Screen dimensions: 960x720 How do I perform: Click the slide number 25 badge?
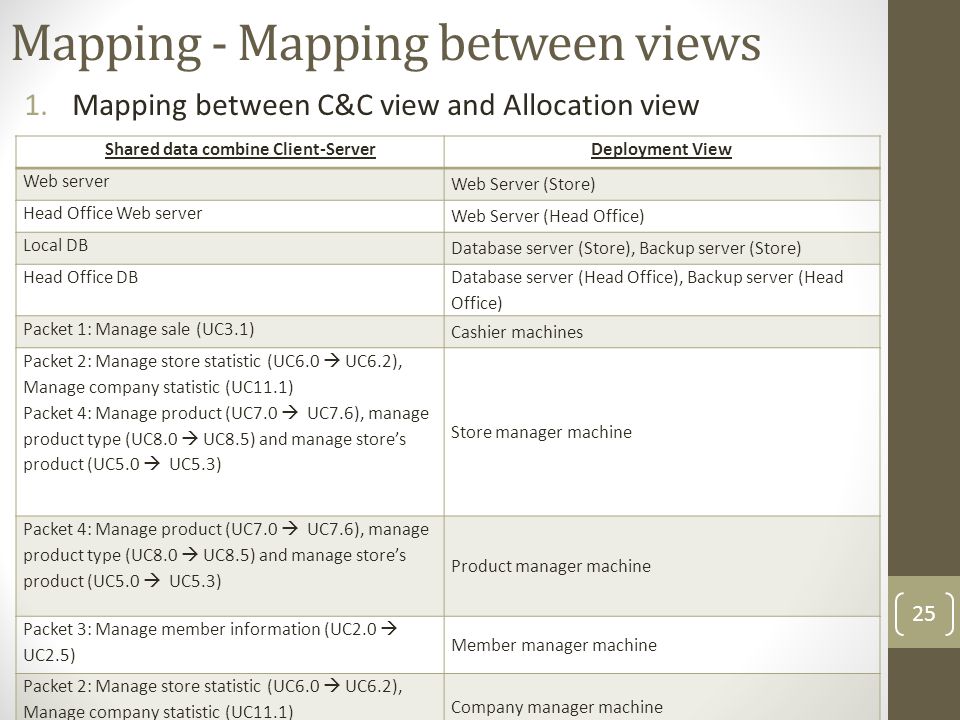click(924, 613)
